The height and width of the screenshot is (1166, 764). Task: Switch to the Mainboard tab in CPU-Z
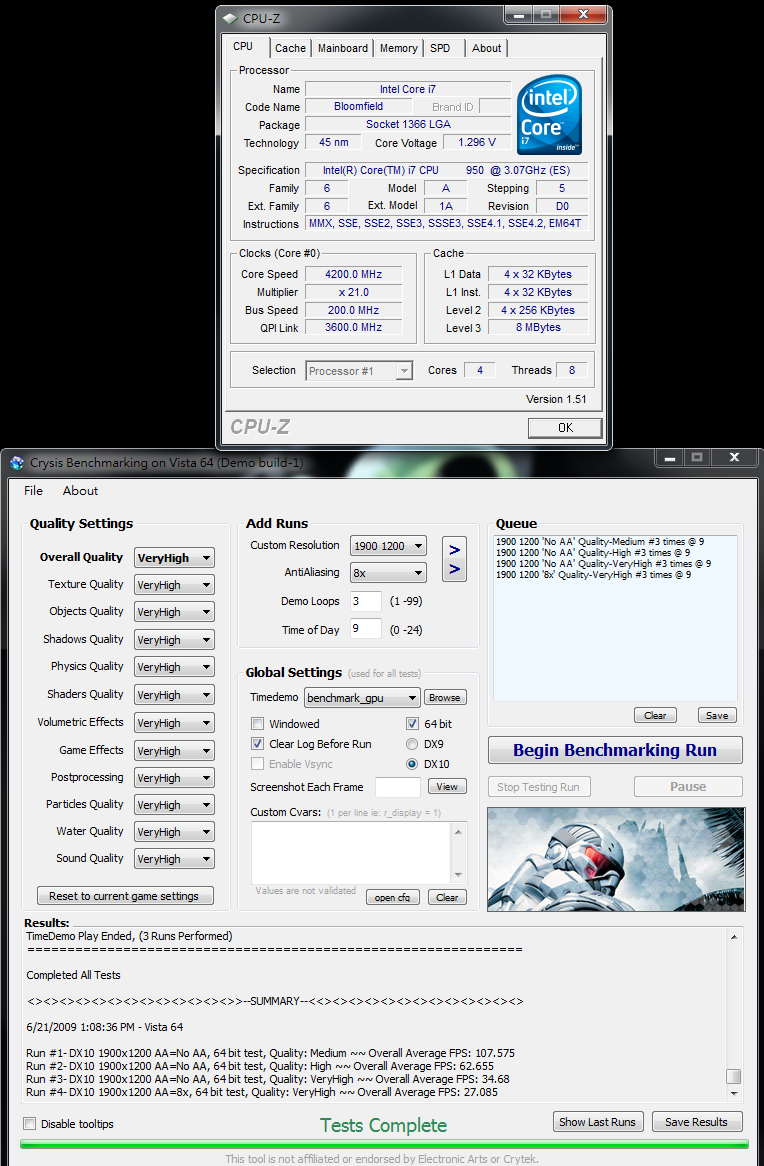[x=343, y=48]
